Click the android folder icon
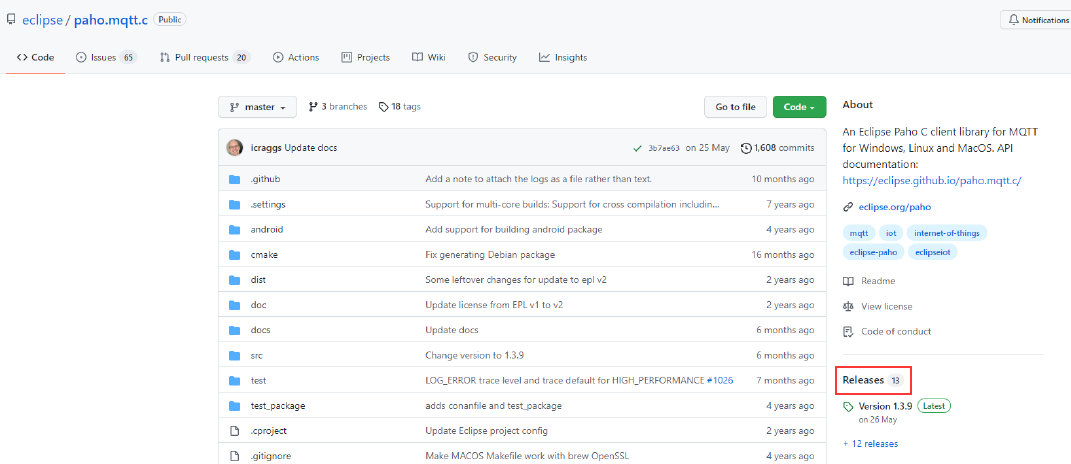Screen dimensions: 1071x464 [x=235, y=230]
